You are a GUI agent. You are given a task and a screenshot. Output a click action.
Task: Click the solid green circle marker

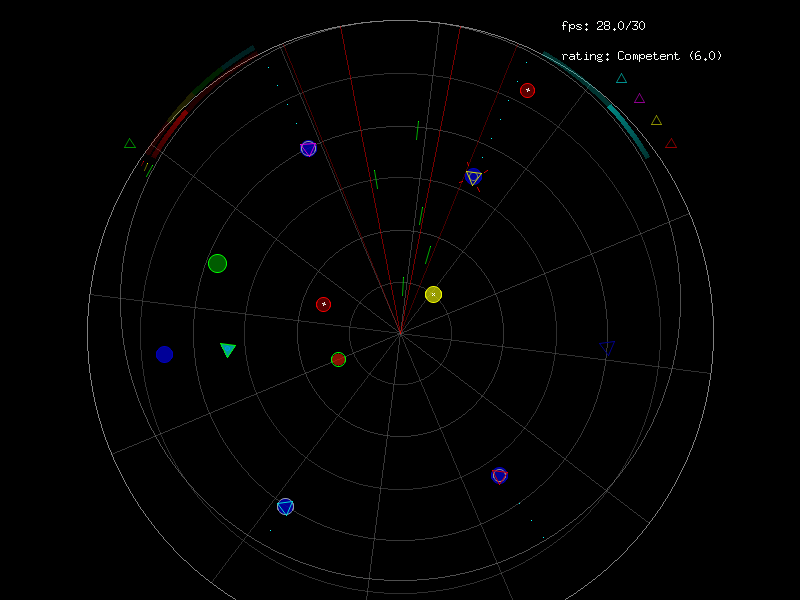click(217, 263)
